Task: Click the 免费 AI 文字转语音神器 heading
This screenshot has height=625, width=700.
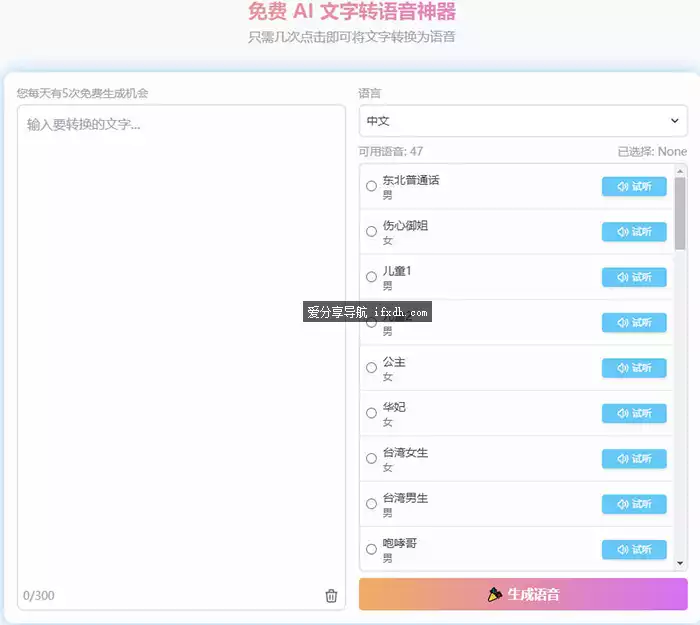Action: click(352, 12)
